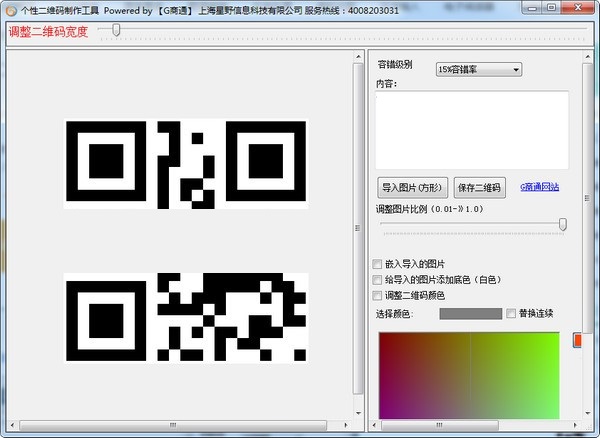
Task: Click the 保存二维码 button
Action: click(x=479, y=187)
